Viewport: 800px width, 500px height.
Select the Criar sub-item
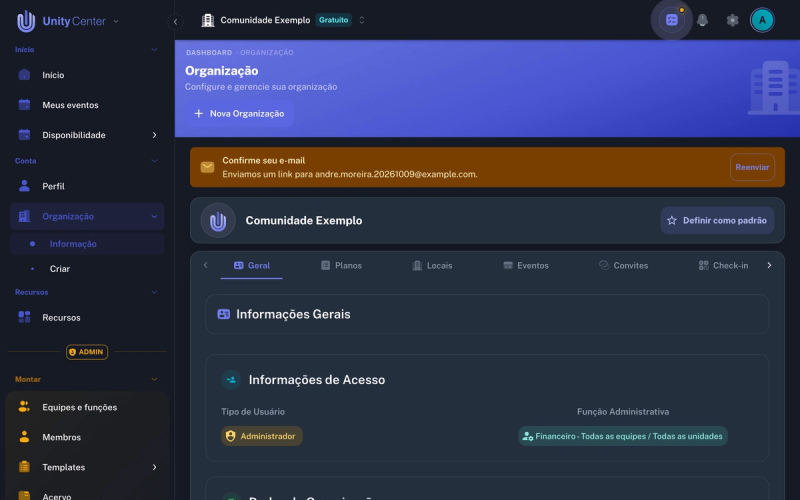(x=87, y=269)
